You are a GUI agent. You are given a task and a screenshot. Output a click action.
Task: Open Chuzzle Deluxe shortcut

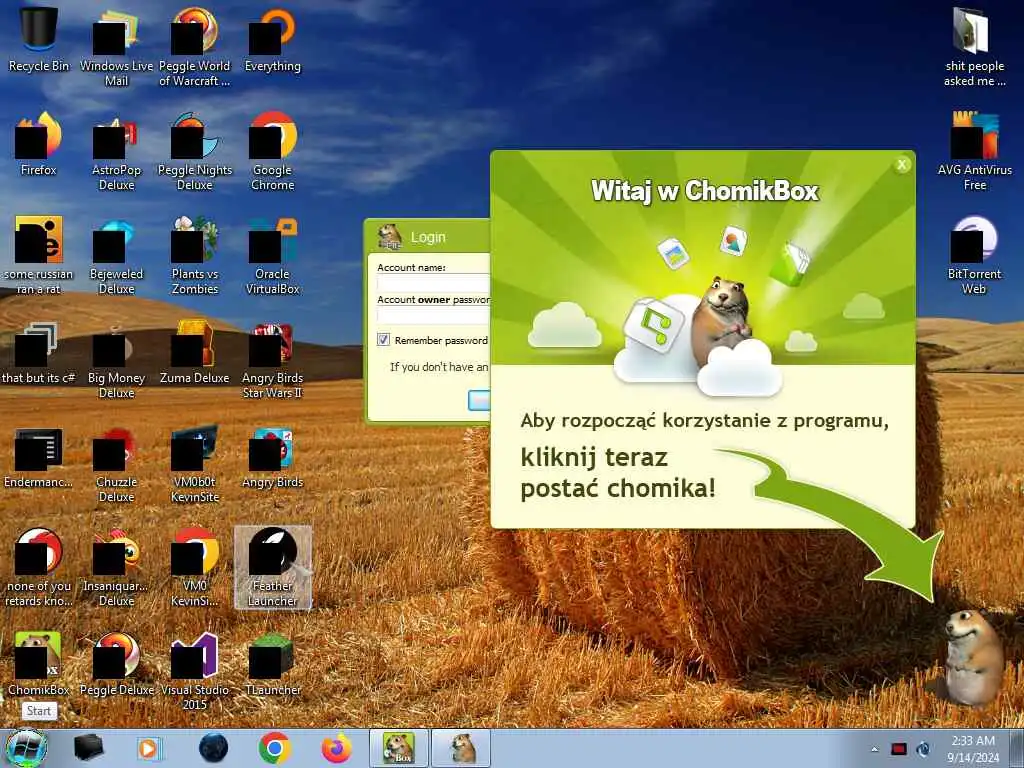click(x=116, y=464)
